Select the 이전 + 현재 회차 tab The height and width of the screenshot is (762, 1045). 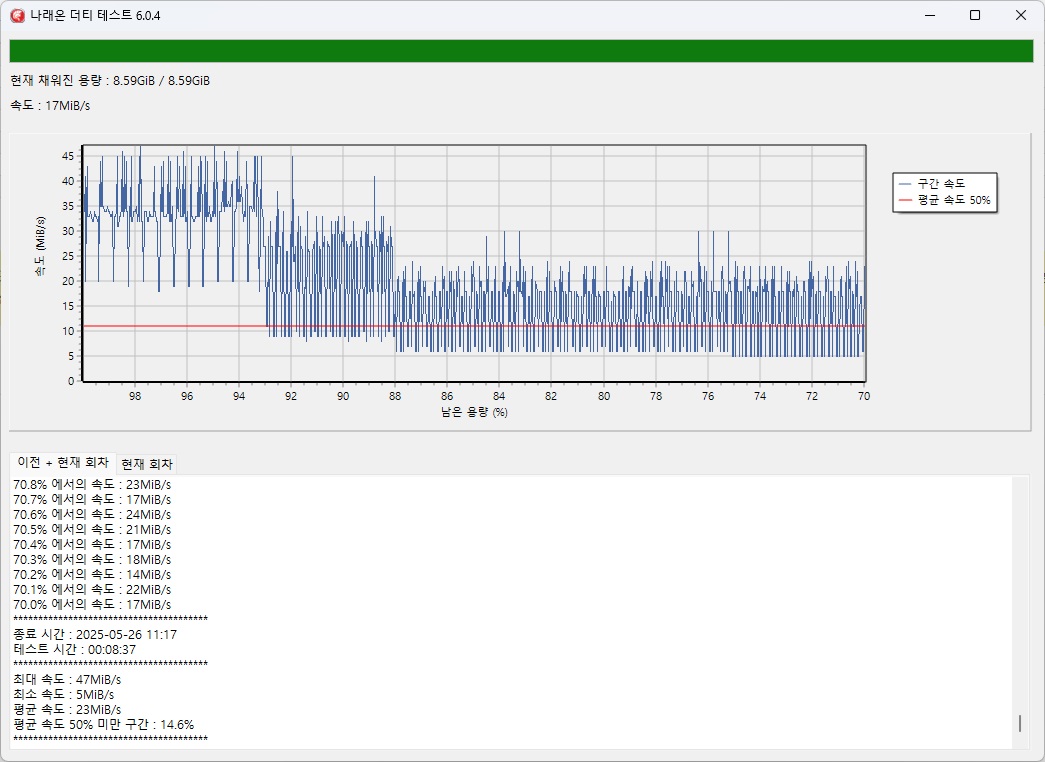coord(63,463)
